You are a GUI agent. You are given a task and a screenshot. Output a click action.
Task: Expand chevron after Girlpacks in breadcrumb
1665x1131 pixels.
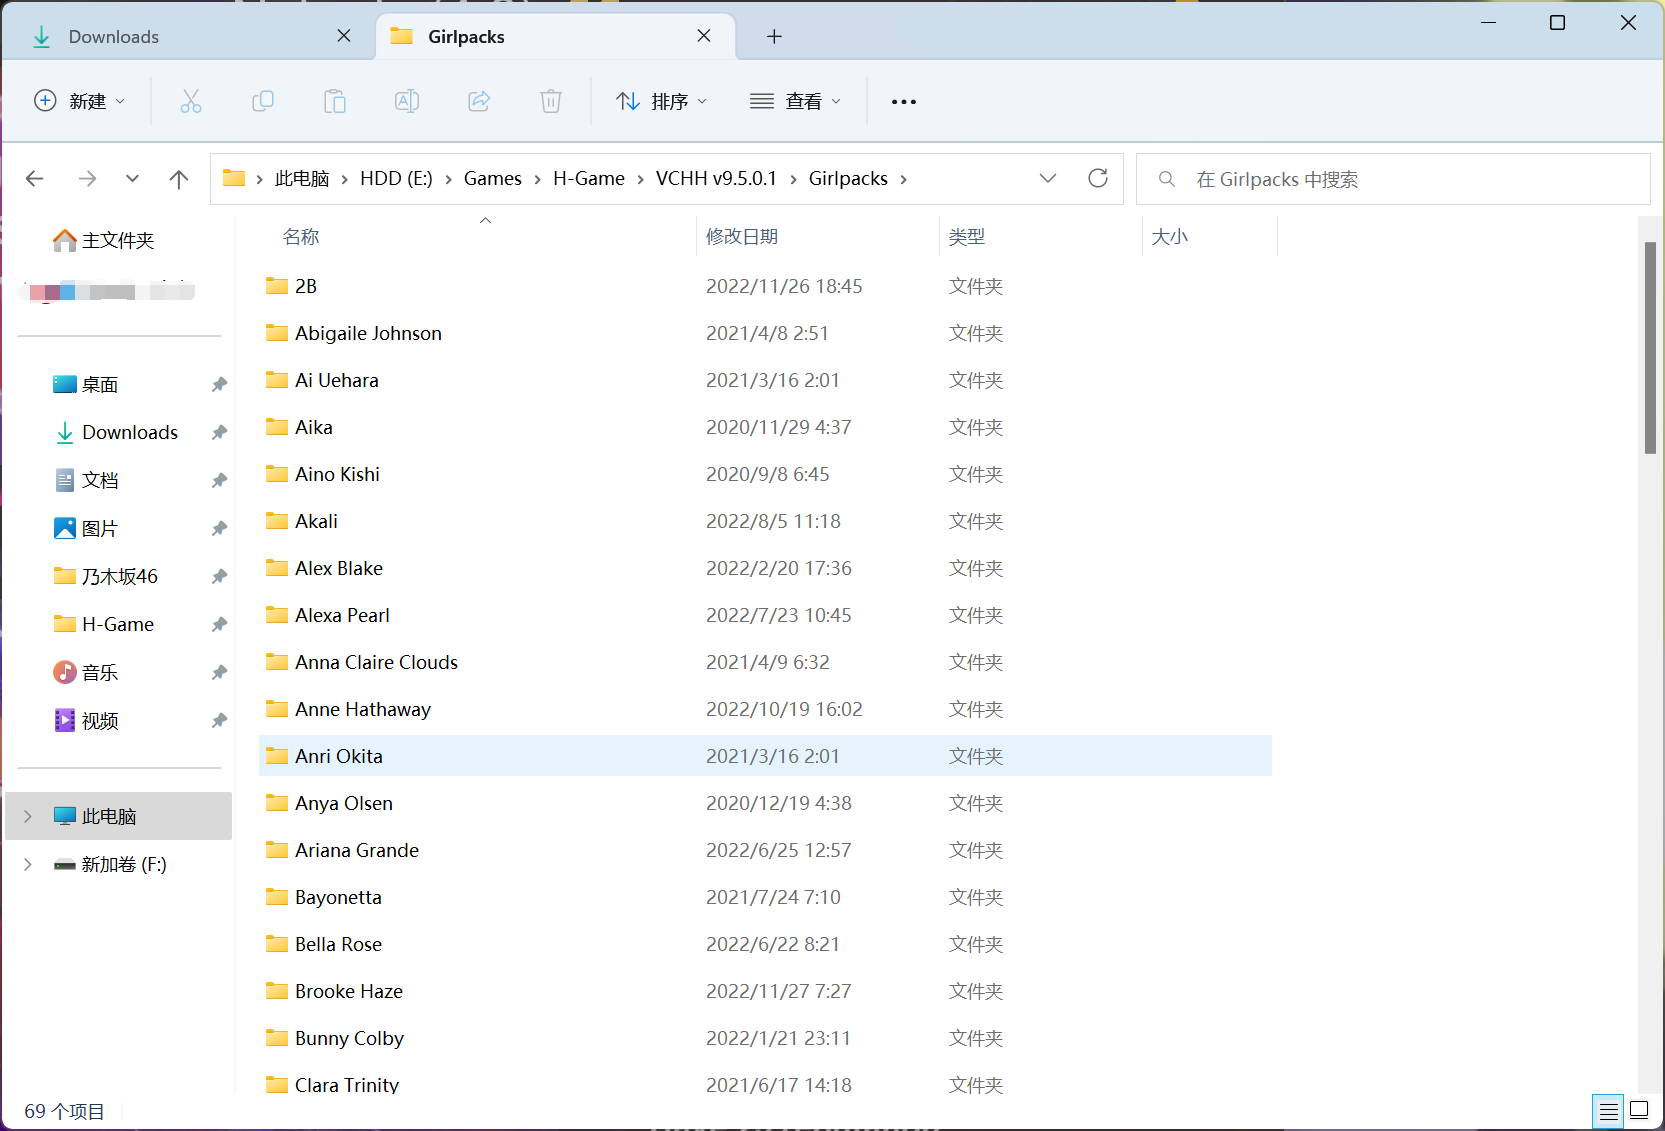(904, 179)
